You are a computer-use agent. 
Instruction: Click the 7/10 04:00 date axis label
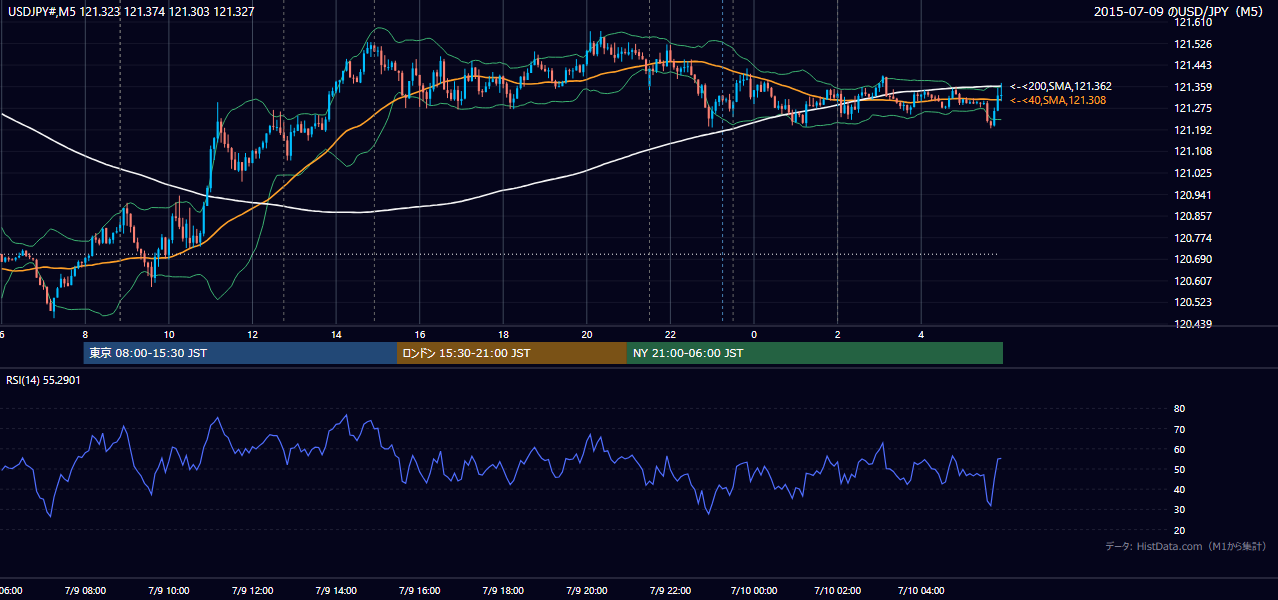click(921, 591)
